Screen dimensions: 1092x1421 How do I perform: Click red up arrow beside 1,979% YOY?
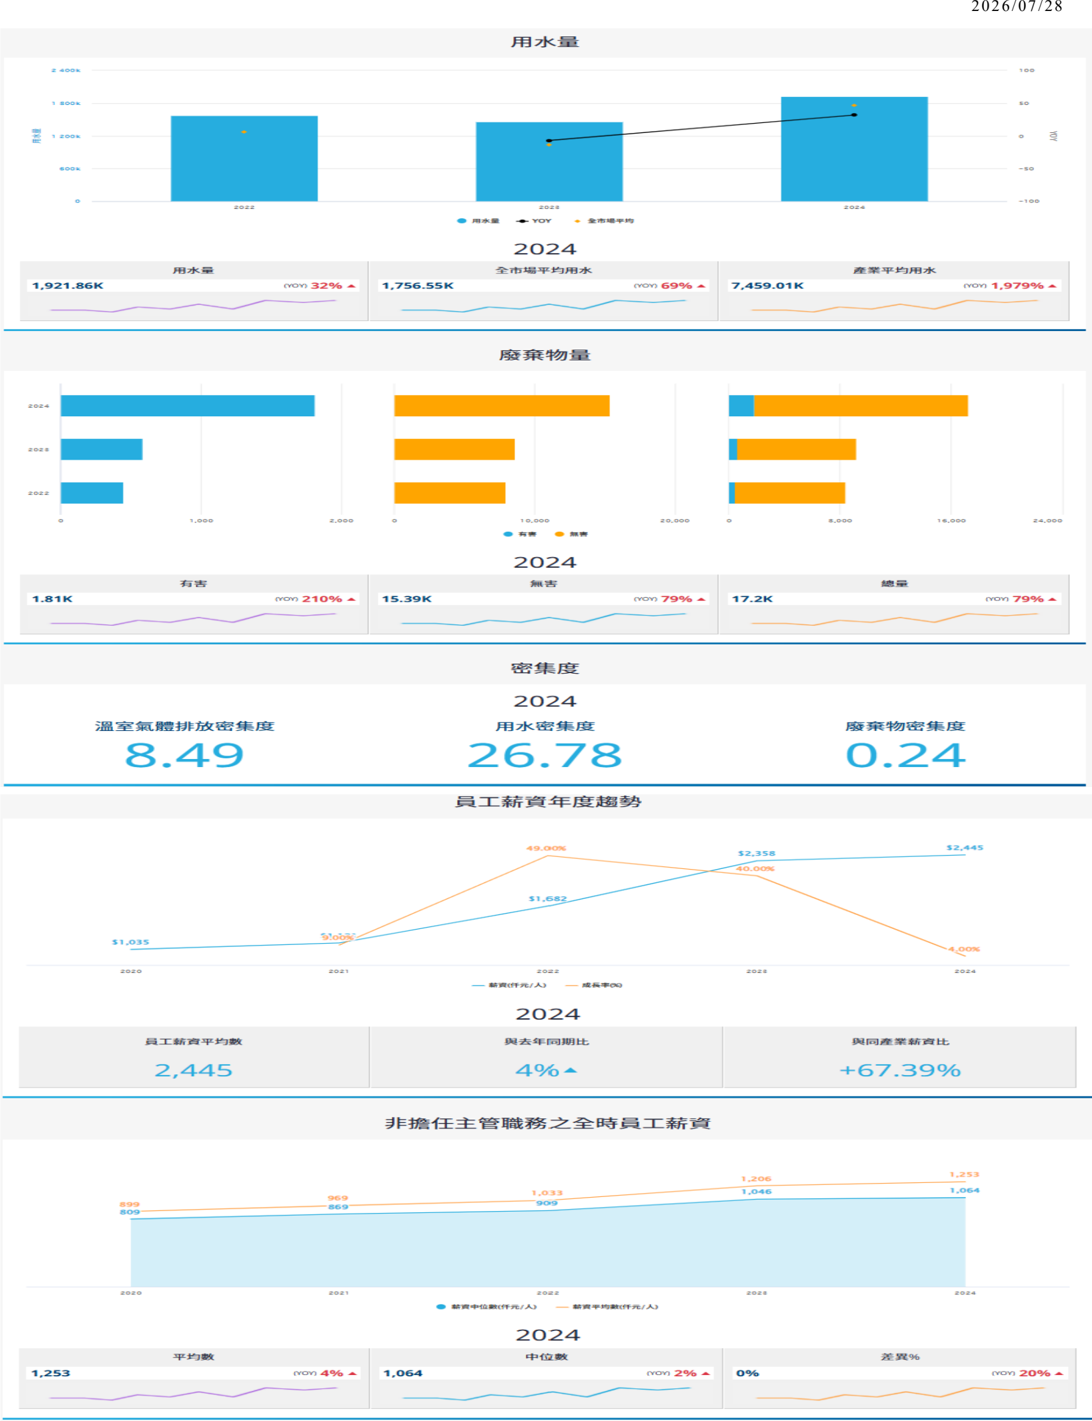tap(1052, 286)
